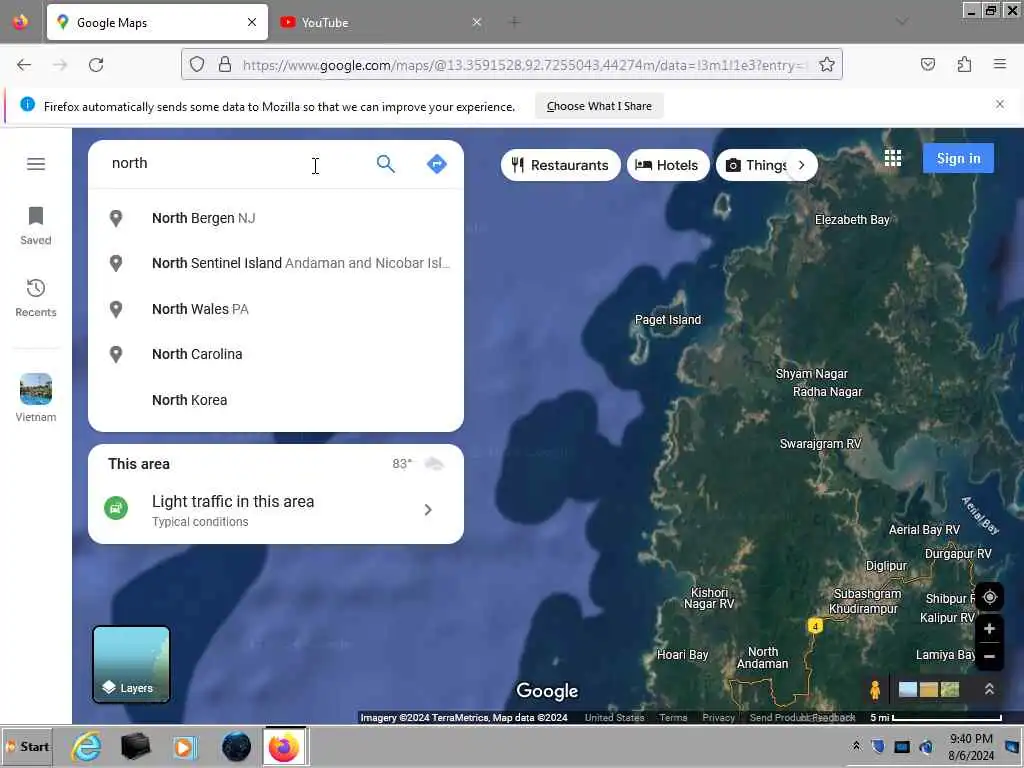Launch Internet Explorer from taskbar
The image size is (1024, 768).
(87, 746)
